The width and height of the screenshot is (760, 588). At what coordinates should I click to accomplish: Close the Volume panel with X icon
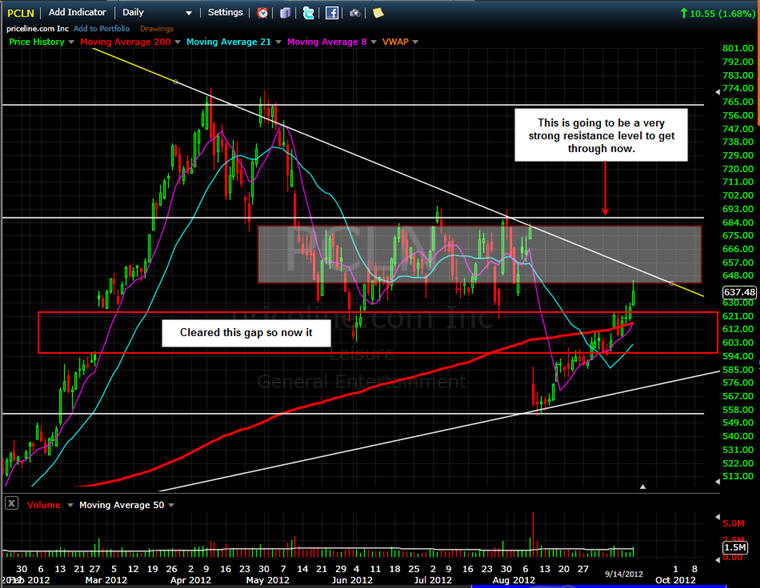click(12, 503)
